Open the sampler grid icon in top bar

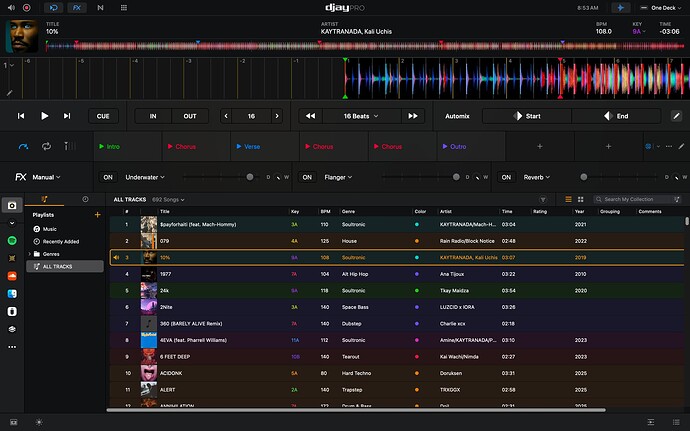click(124, 7)
